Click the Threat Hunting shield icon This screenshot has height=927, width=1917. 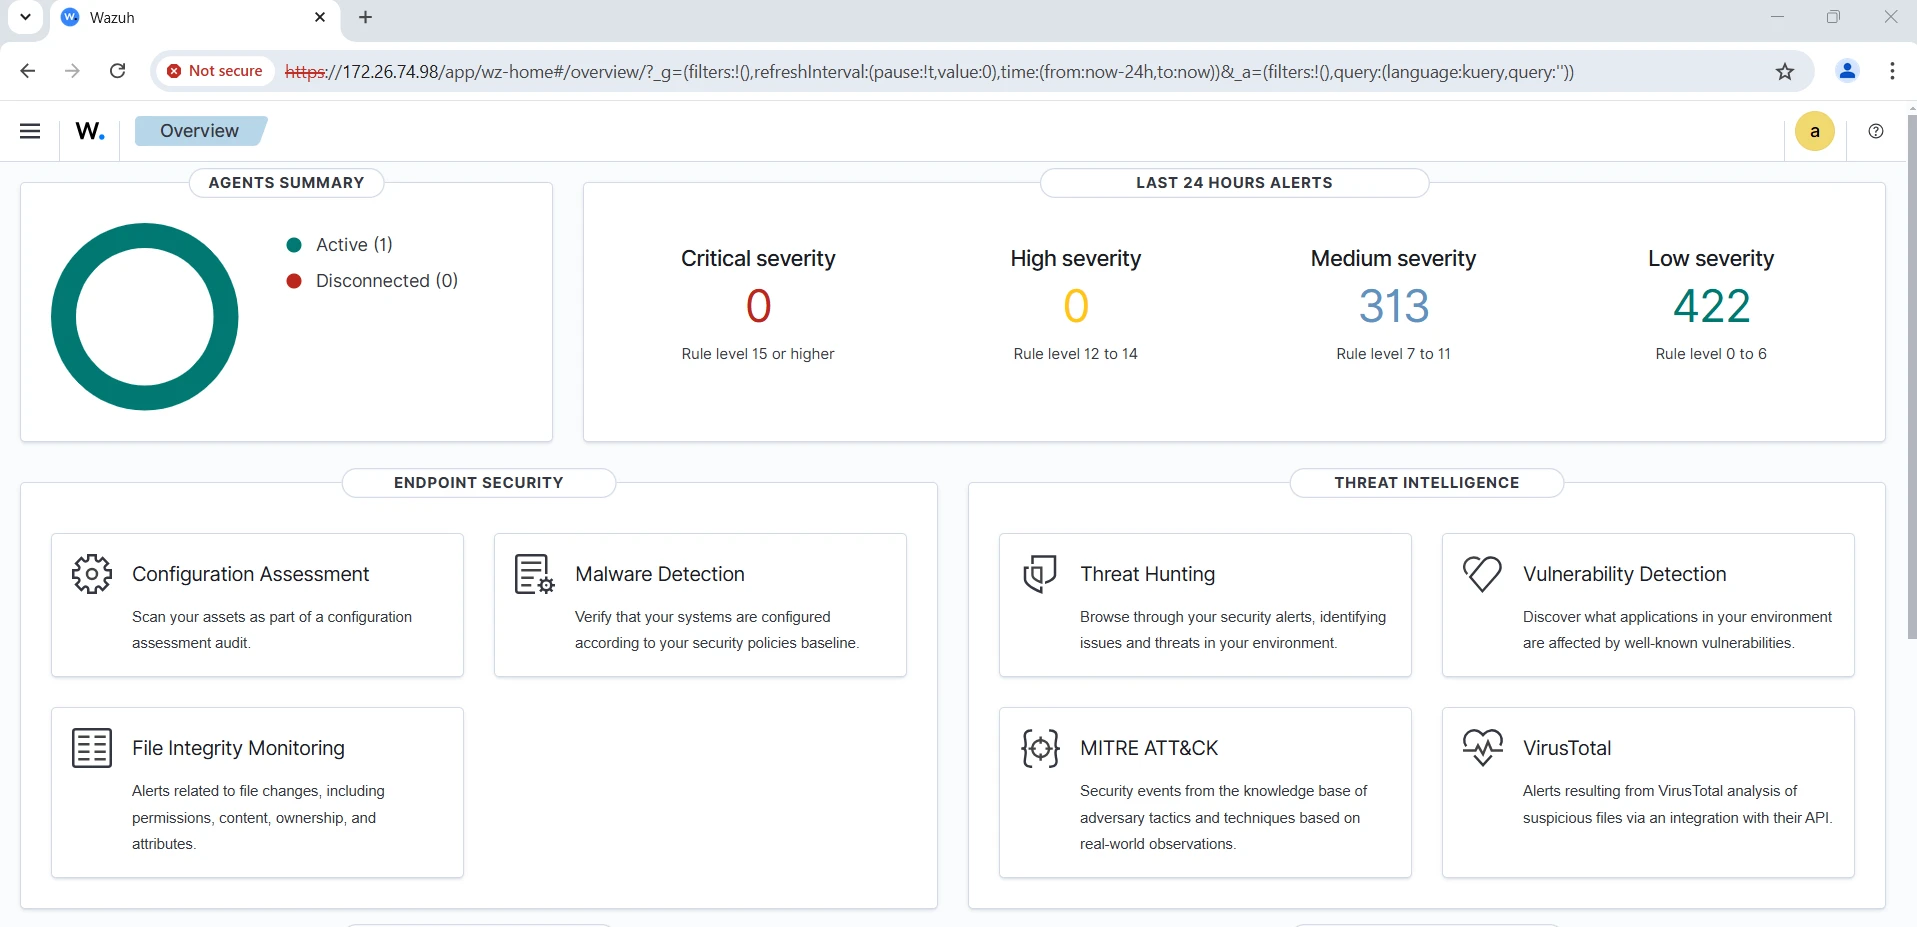click(x=1040, y=574)
